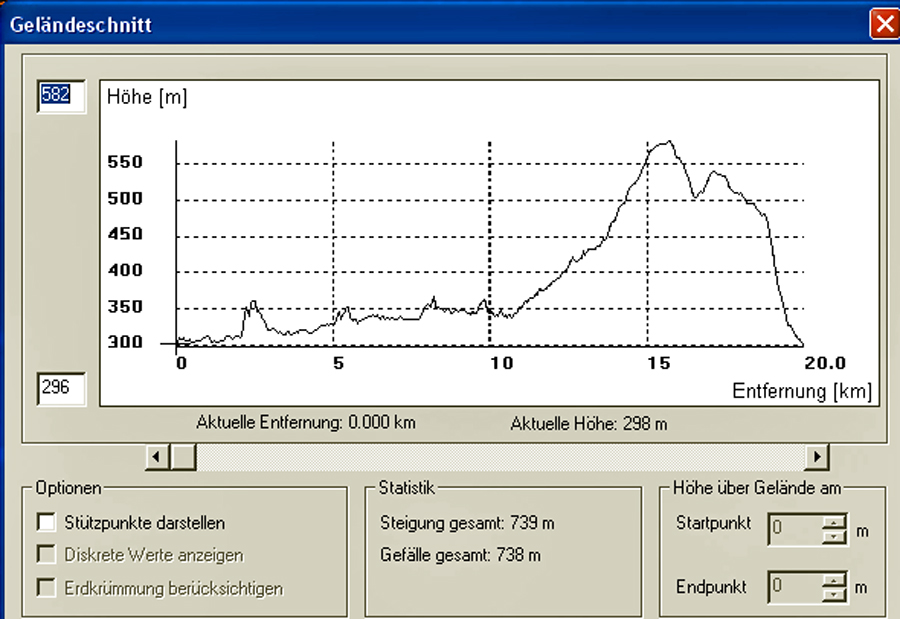Image resolution: width=900 pixels, height=619 pixels.
Task: Select the minimum height field showing 296
Action: click(62, 388)
